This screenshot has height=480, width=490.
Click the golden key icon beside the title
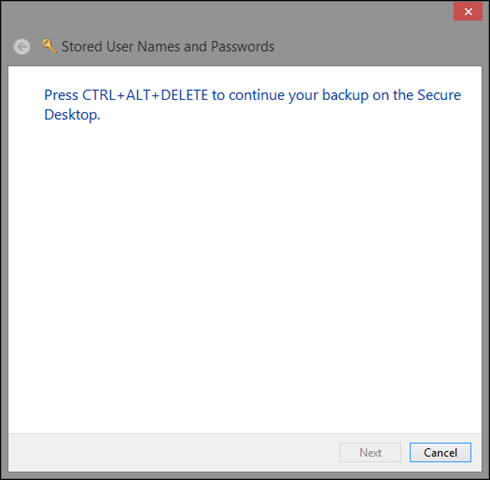point(49,46)
